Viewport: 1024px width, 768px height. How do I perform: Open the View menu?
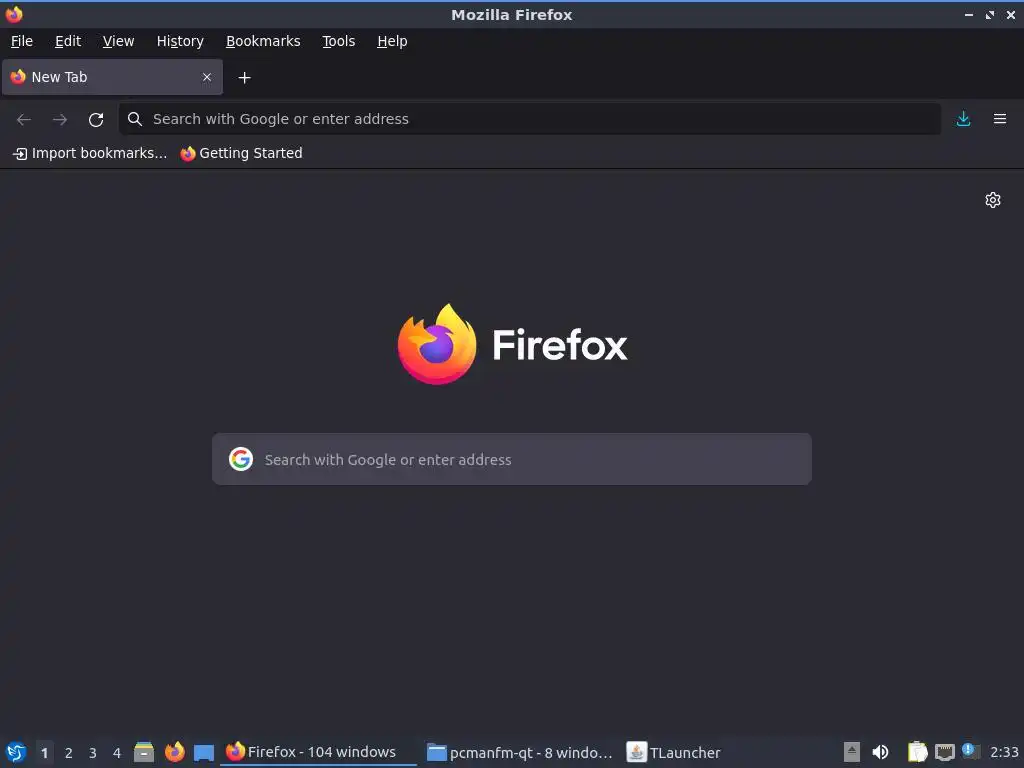click(x=118, y=41)
